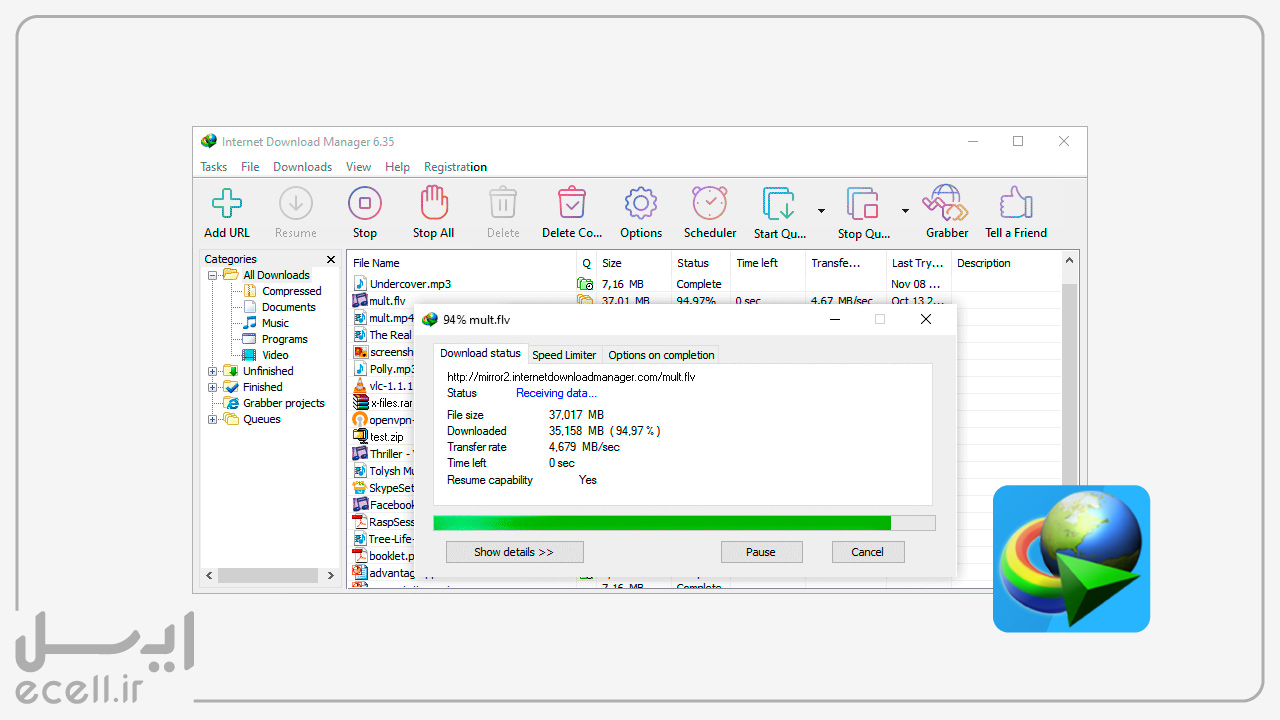Open the Tasks menu
This screenshot has height=720, width=1280.
coord(214,167)
